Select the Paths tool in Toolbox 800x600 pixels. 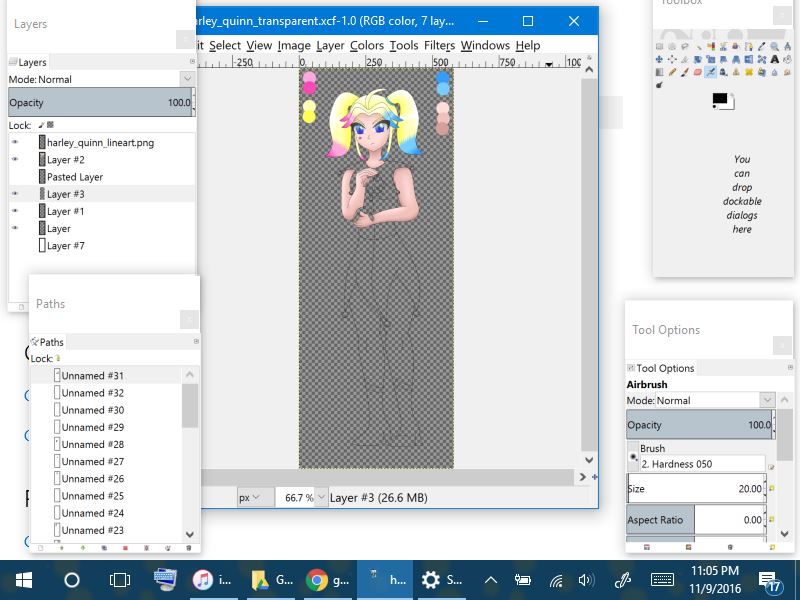tap(749, 46)
